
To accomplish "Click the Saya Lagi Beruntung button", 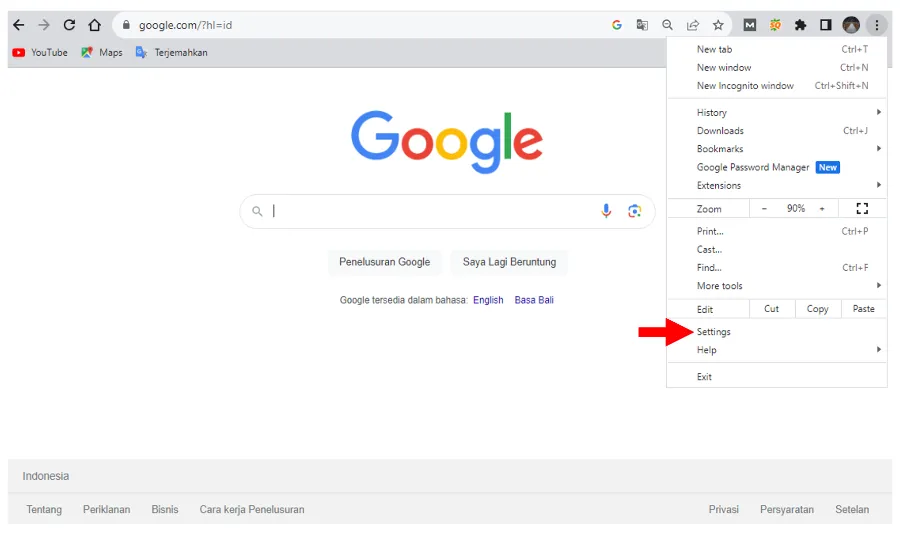I will (x=509, y=262).
